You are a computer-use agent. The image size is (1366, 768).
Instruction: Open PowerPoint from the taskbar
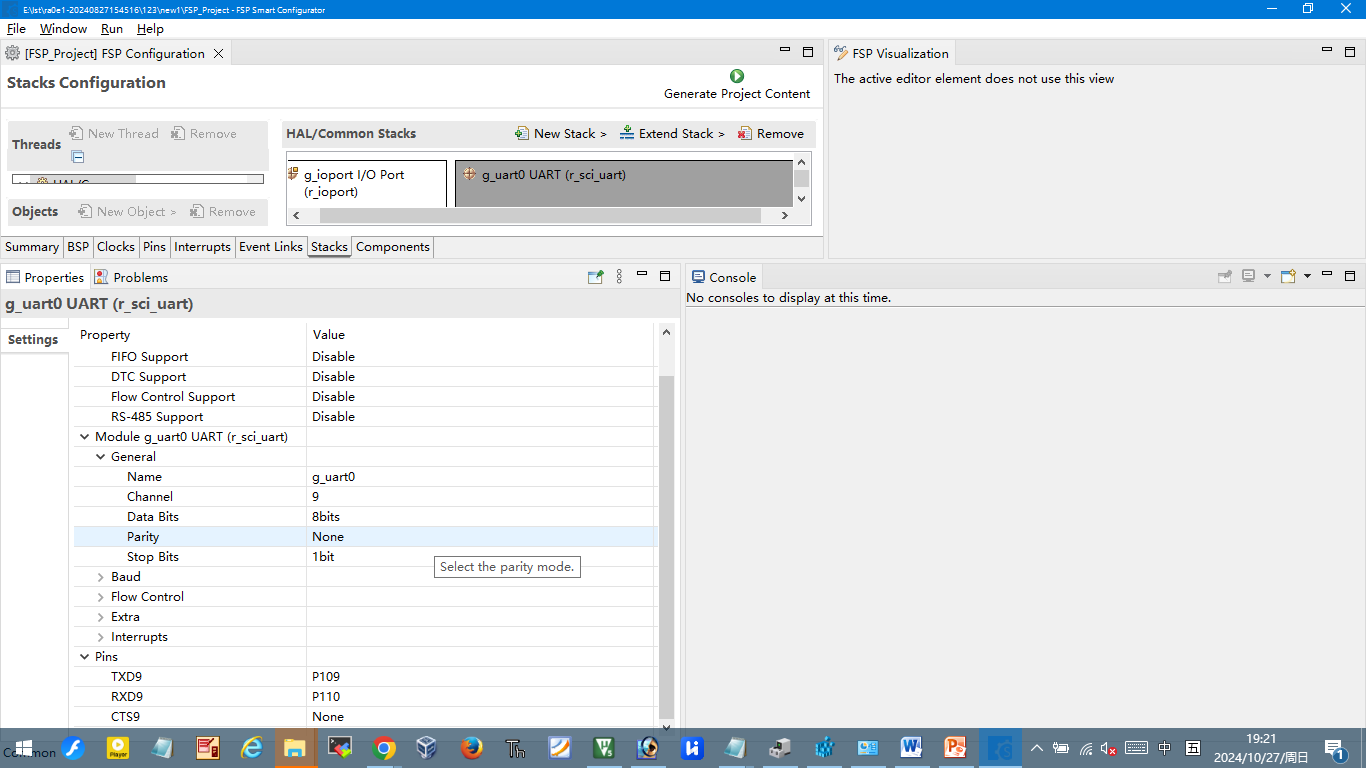955,747
